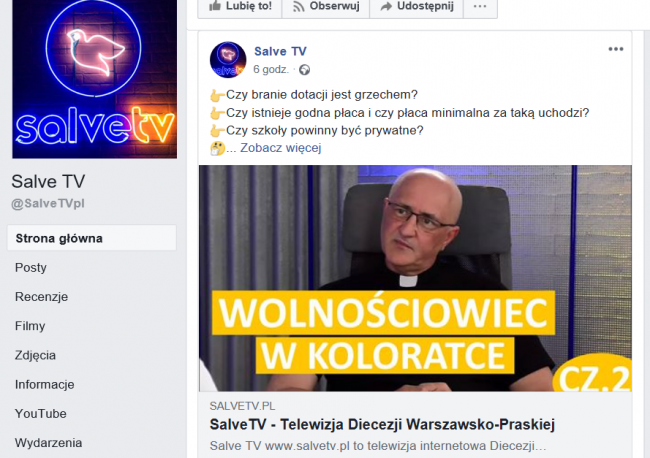Open the Zdjęcia section

35,355
